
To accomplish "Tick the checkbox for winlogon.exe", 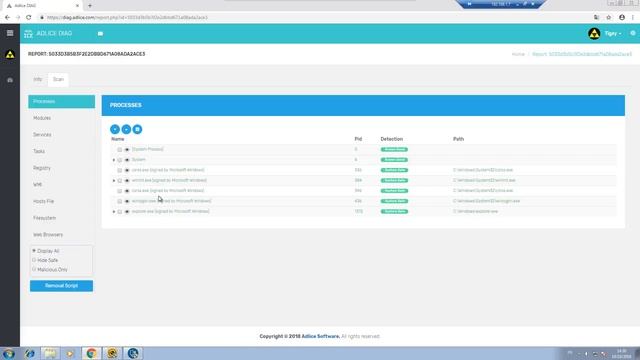I will pos(120,201).
